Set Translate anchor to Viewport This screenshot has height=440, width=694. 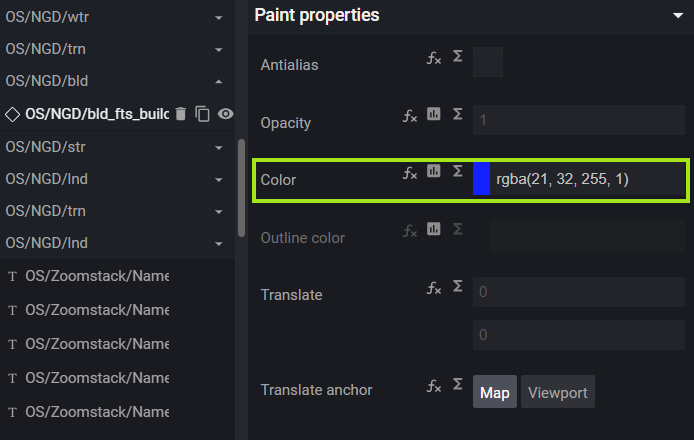(x=558, y=393)
